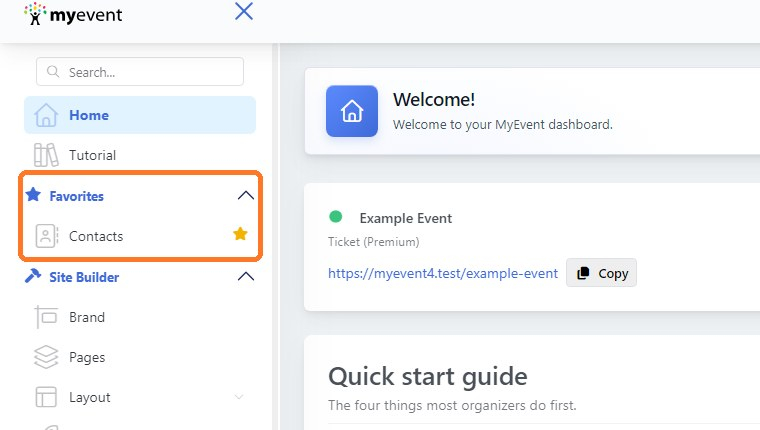Click the books icon beside Tutorial
This screenshot has width=760, height=430.
coord(46,155)
